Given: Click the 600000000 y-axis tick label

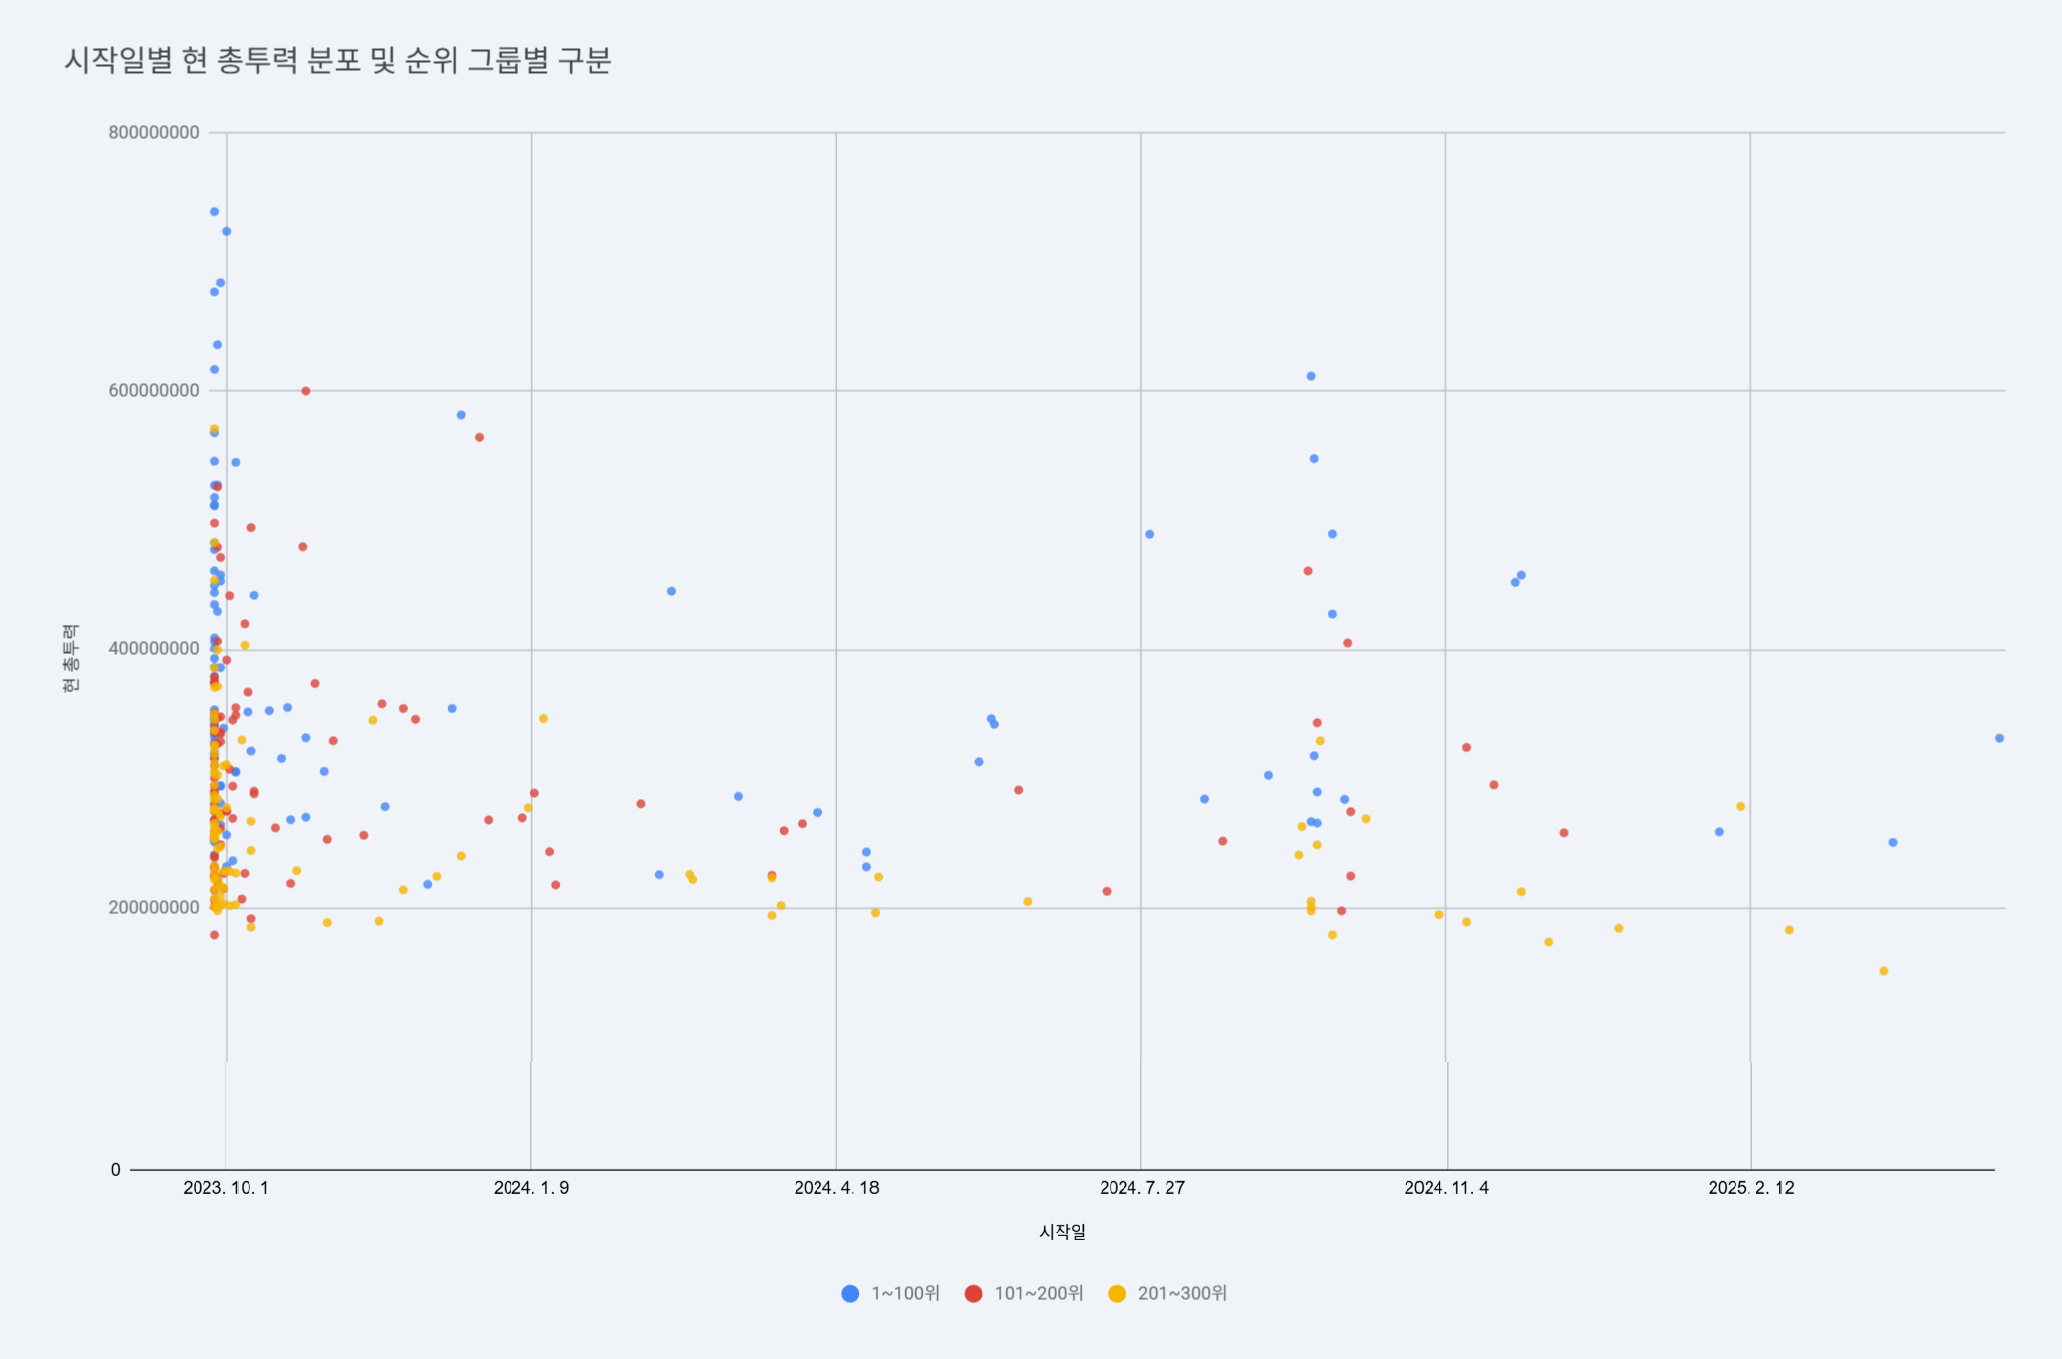Looking at the screenshot, I should pyautogui.click(x=154, y=391).
